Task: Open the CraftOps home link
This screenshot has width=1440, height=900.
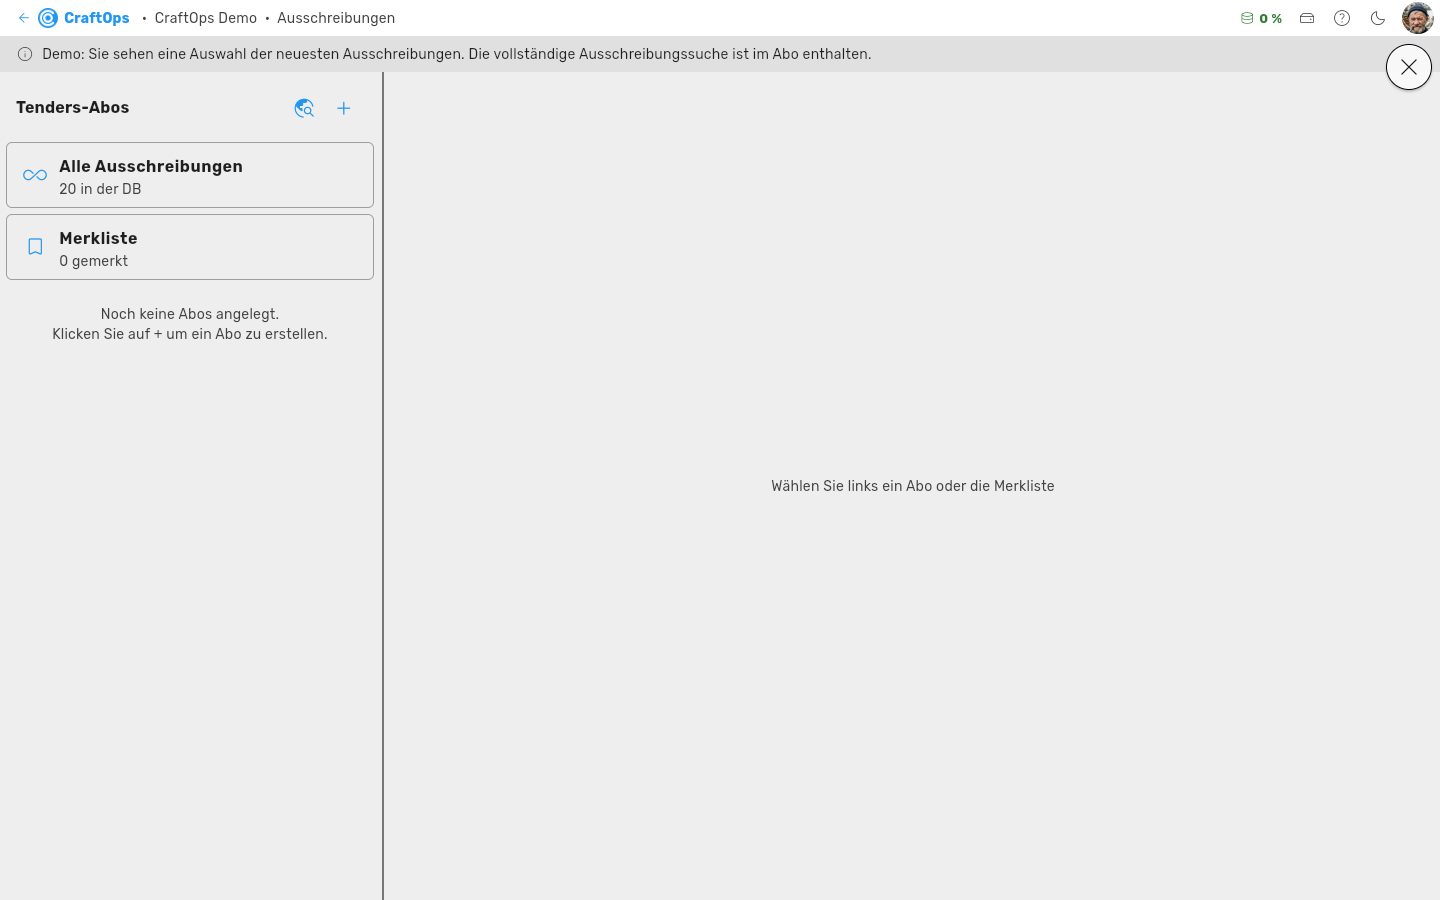Action: coord(97,18)
